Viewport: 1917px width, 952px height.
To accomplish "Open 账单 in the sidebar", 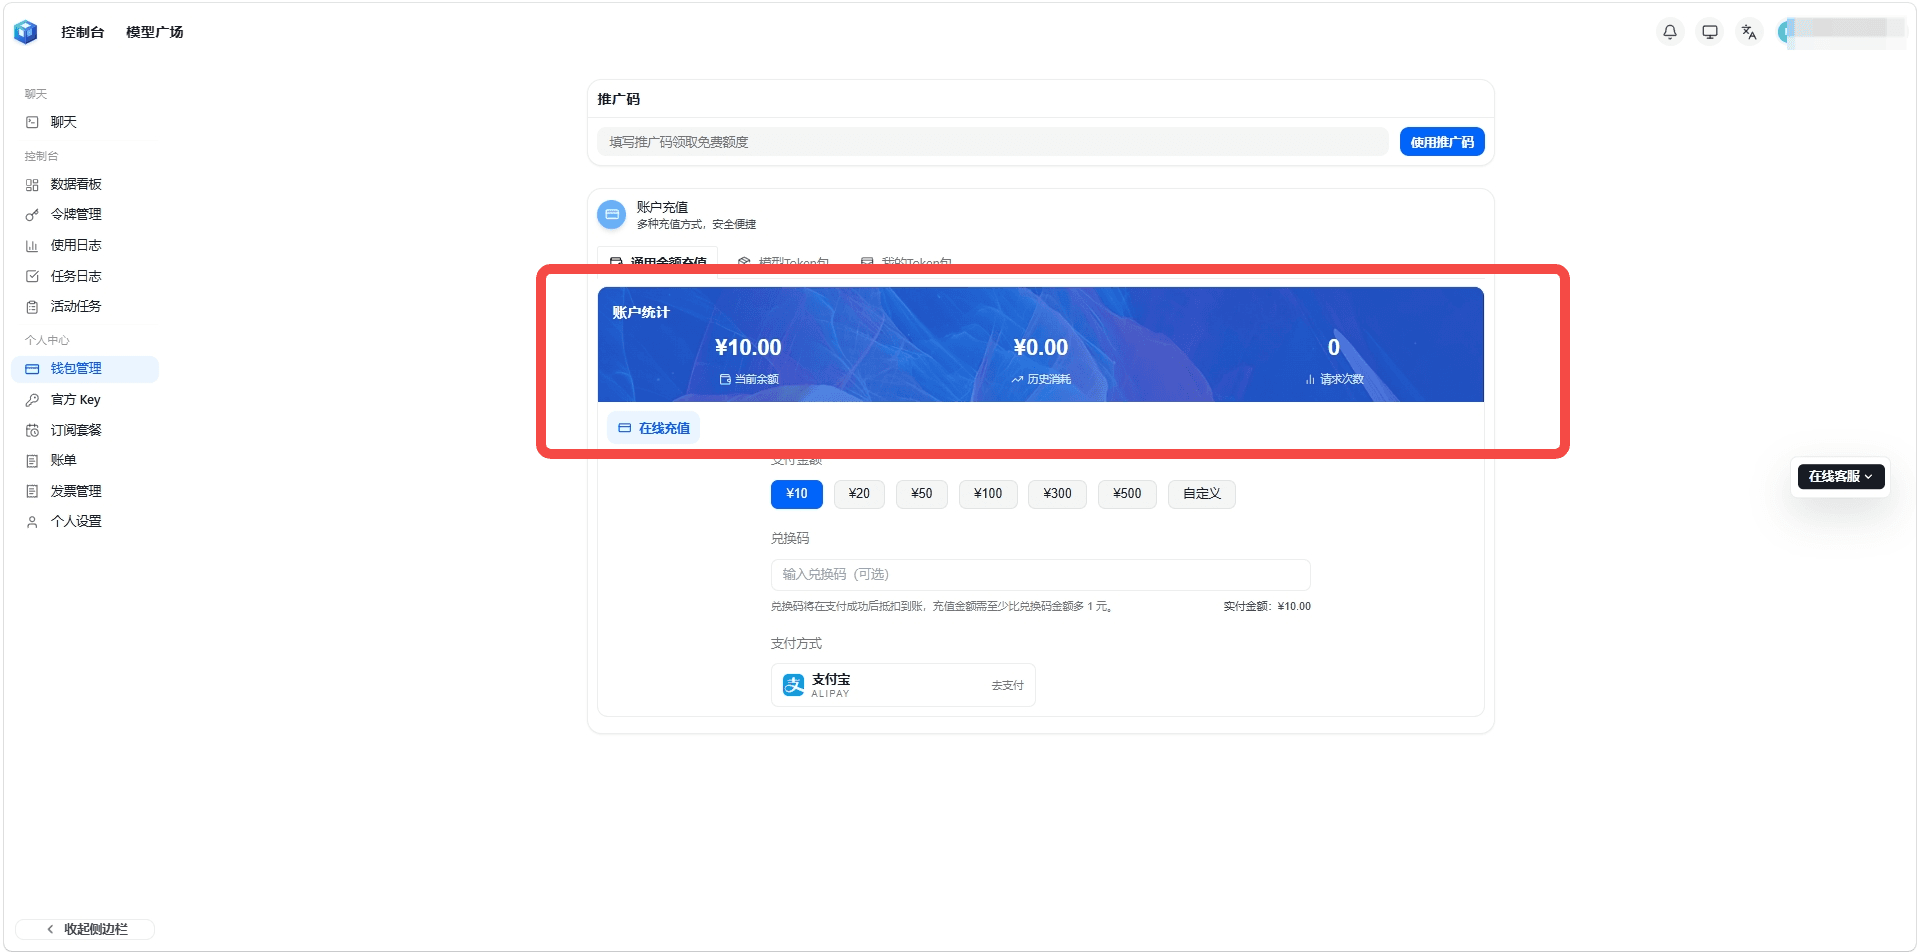I will (85, 460).
